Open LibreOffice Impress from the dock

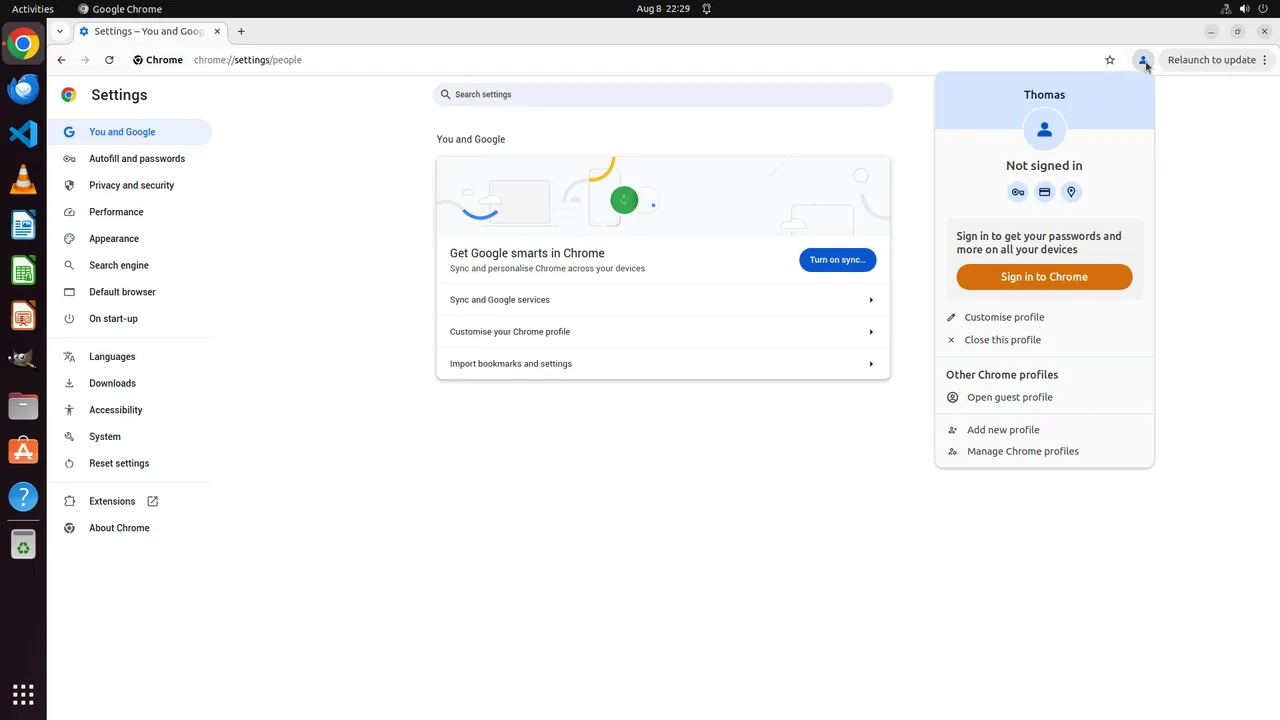(23, 316)
